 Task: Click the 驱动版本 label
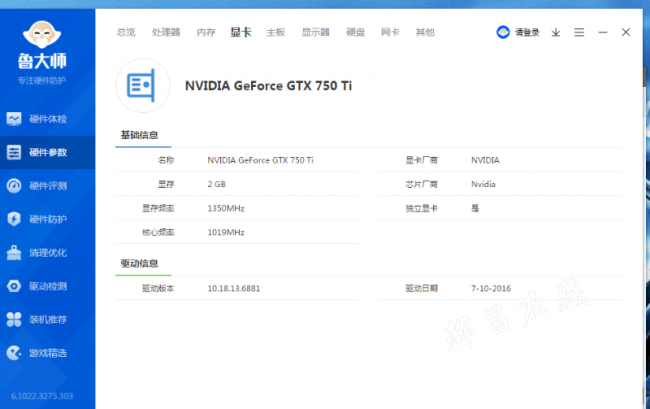(158, 288)
